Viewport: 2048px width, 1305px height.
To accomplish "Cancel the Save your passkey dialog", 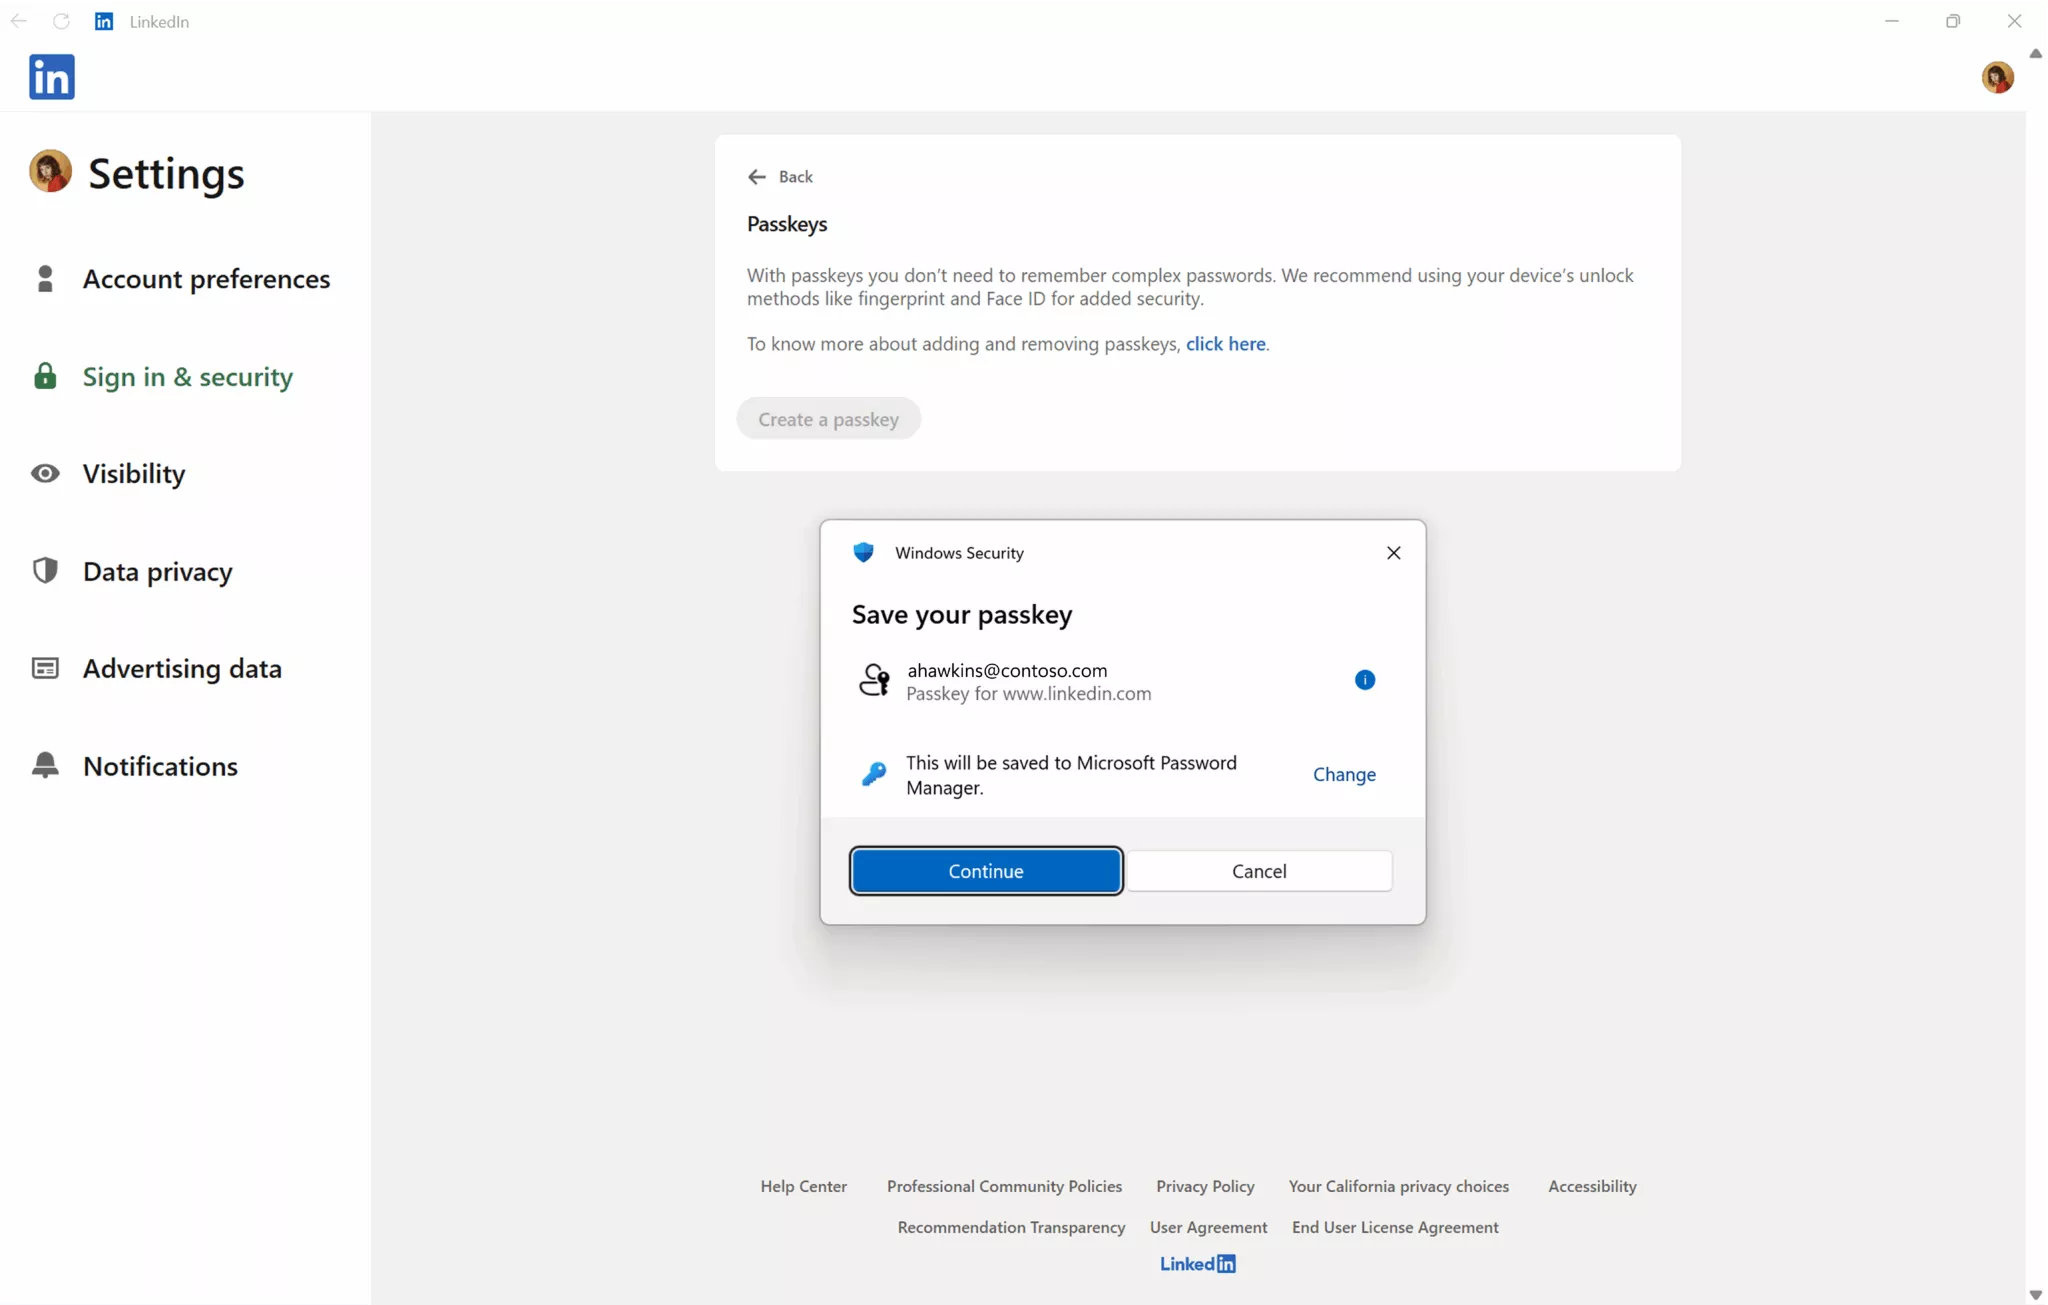I will [x=1259, y=870].
